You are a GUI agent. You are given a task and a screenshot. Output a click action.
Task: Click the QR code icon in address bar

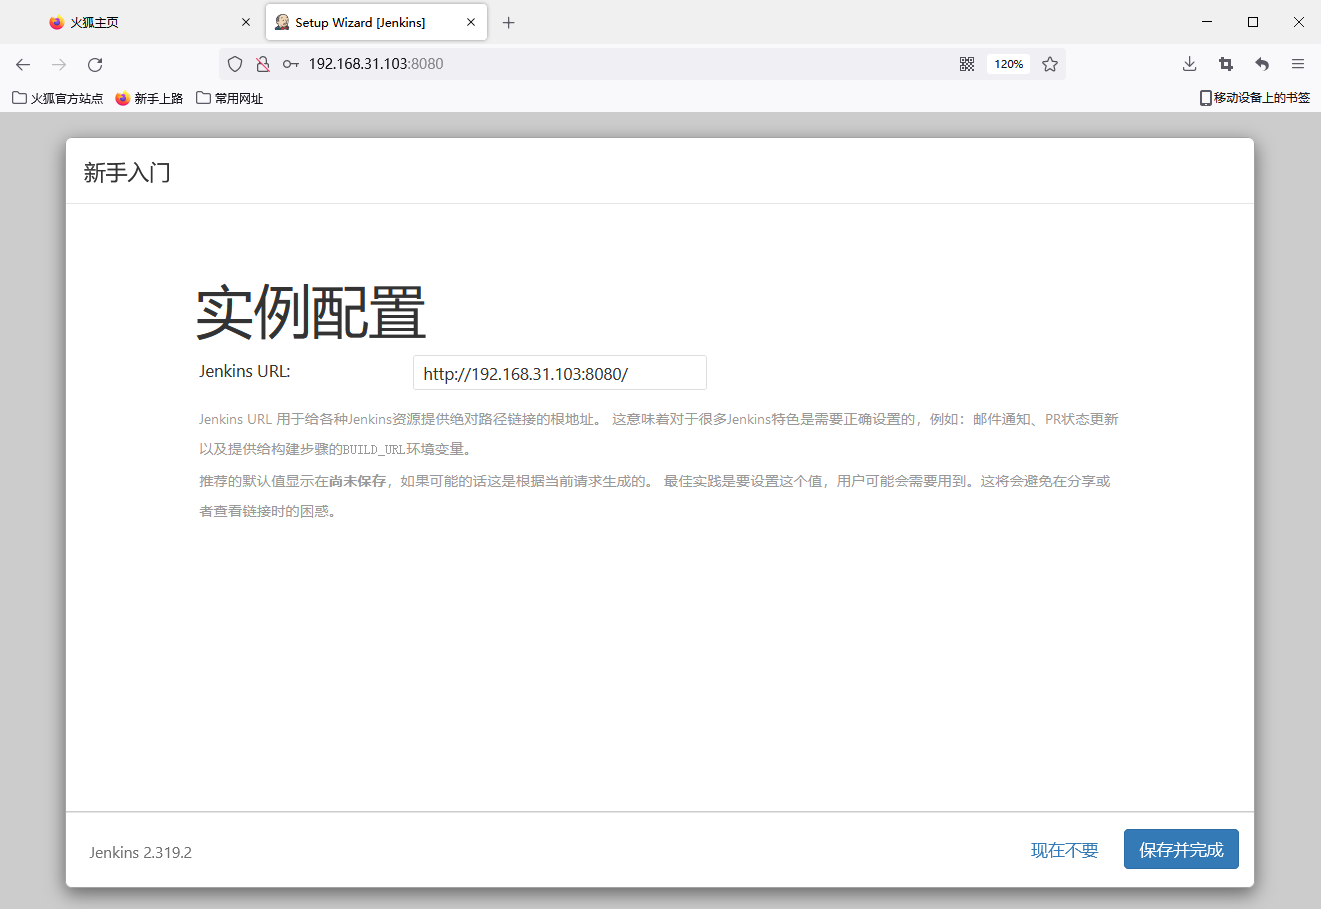tap(967, 64)
